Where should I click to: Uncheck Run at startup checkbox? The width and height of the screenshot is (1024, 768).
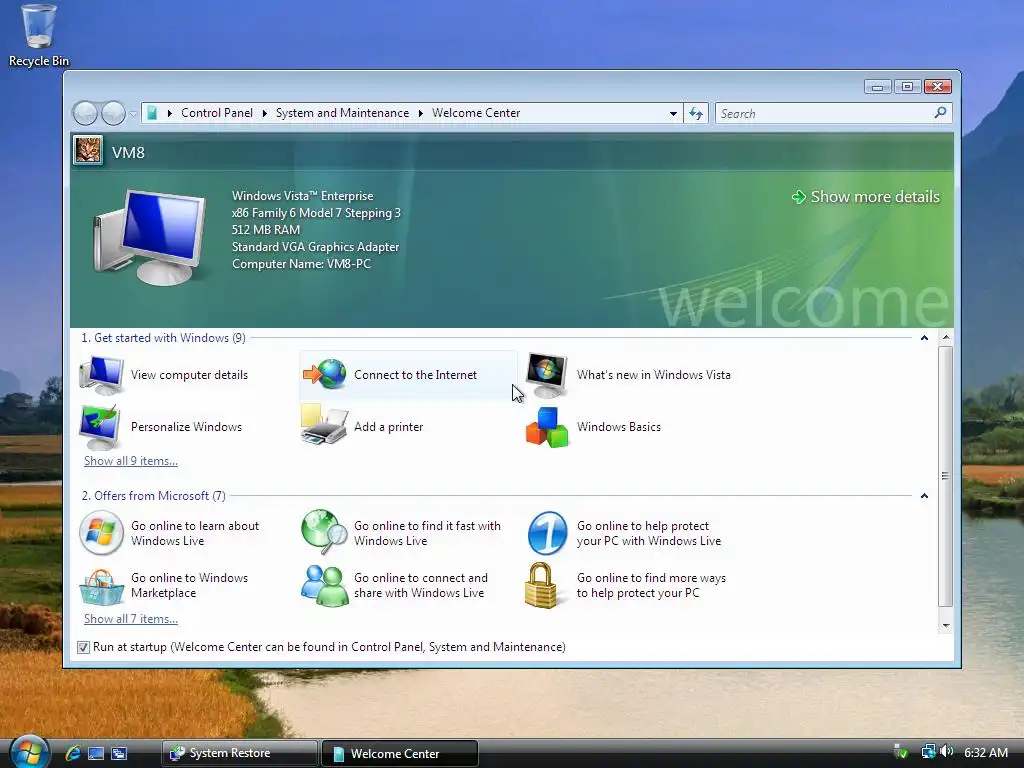[83, 647]
